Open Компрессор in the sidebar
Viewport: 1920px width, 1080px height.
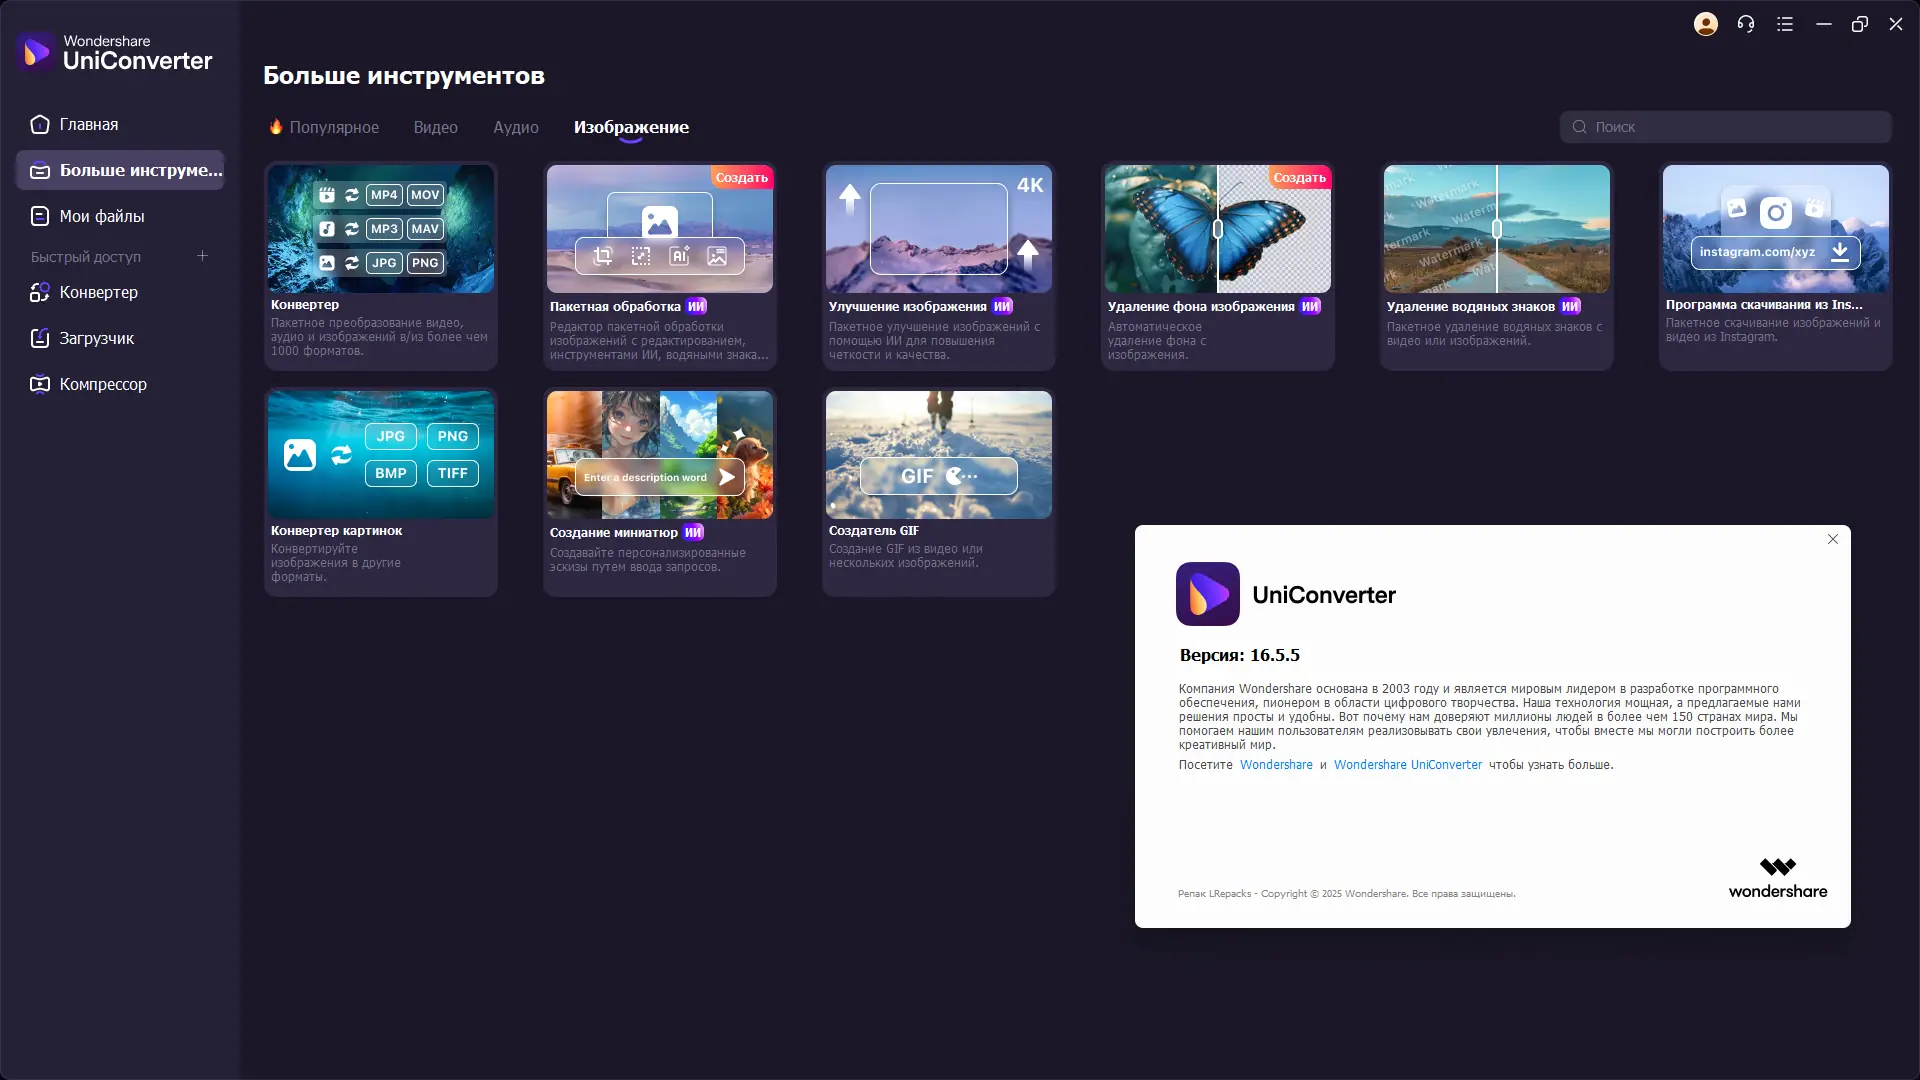102,384
